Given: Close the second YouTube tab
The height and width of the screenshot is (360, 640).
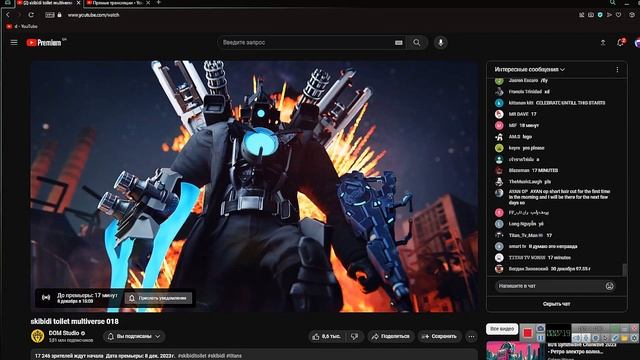Looking at the screenshot, I should pos(148,3).
